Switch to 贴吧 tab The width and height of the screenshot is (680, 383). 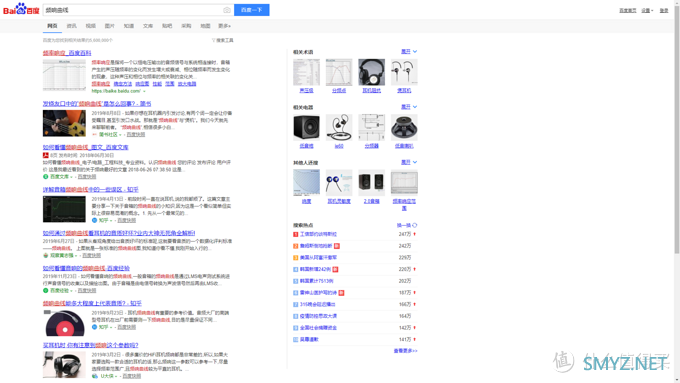click(x=167, y=26)
